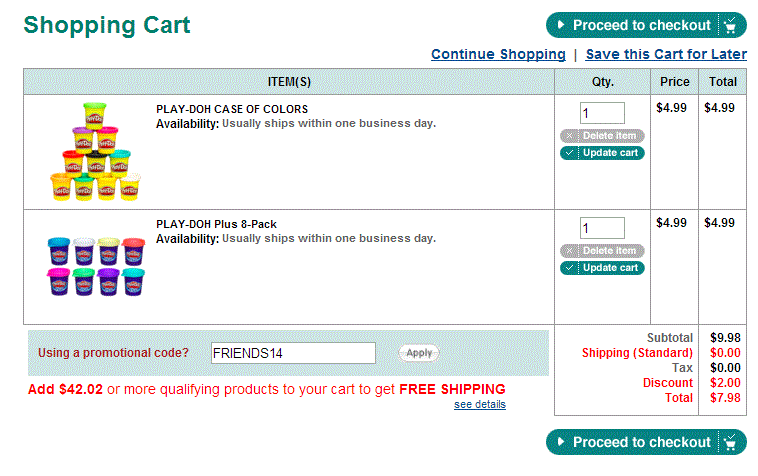Click checkmark icon on first Update cart
Screen dimensions: 758x476
point(569,153)
